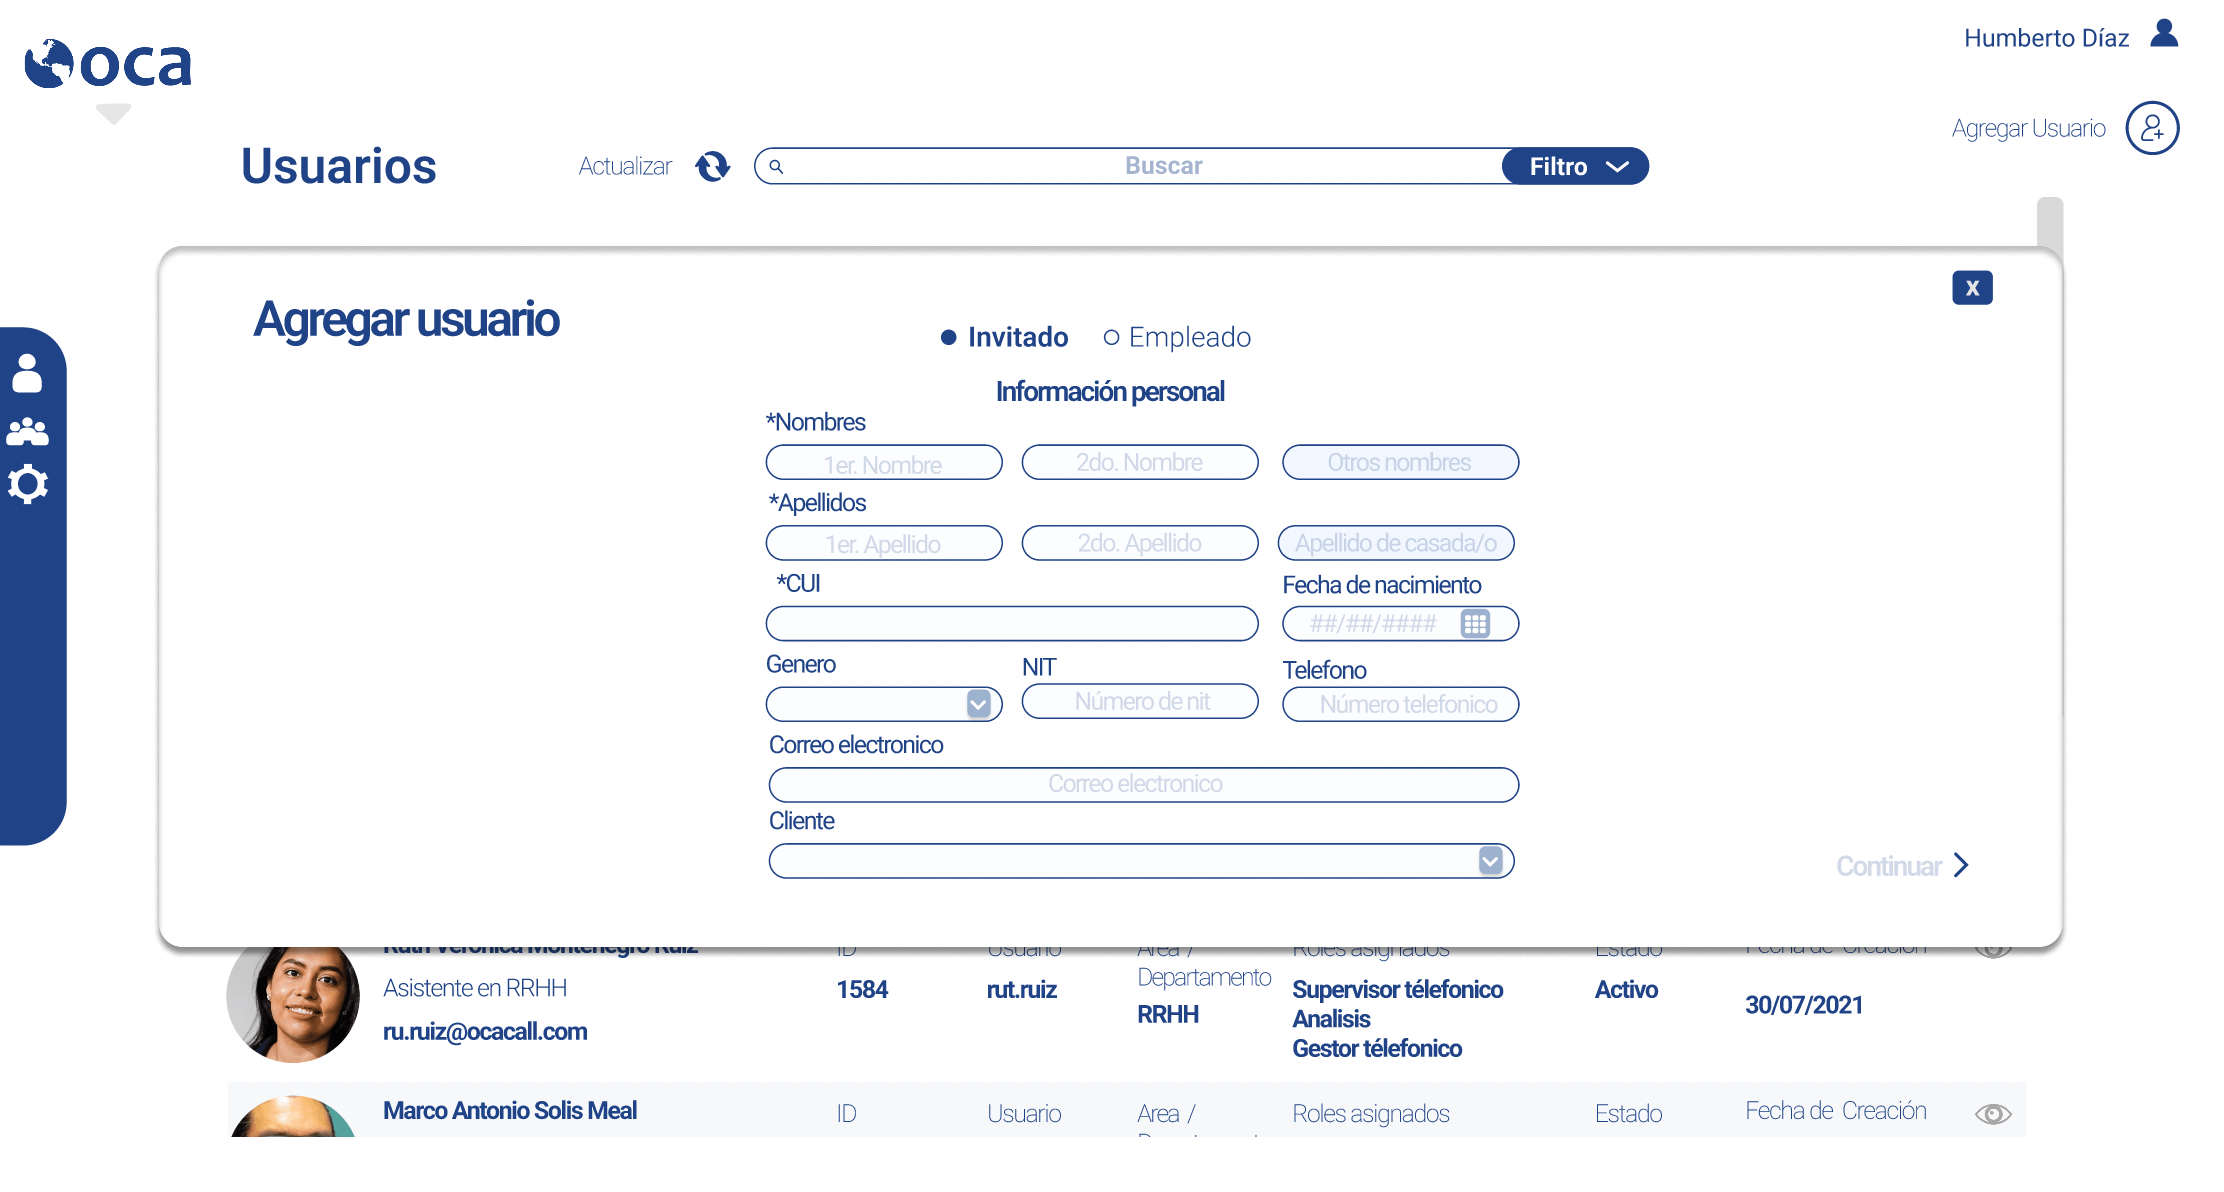Select the Empleado radio option
This screenshot has width=2224, height=1192.
pyautogui.click(x=1111, y=338)
